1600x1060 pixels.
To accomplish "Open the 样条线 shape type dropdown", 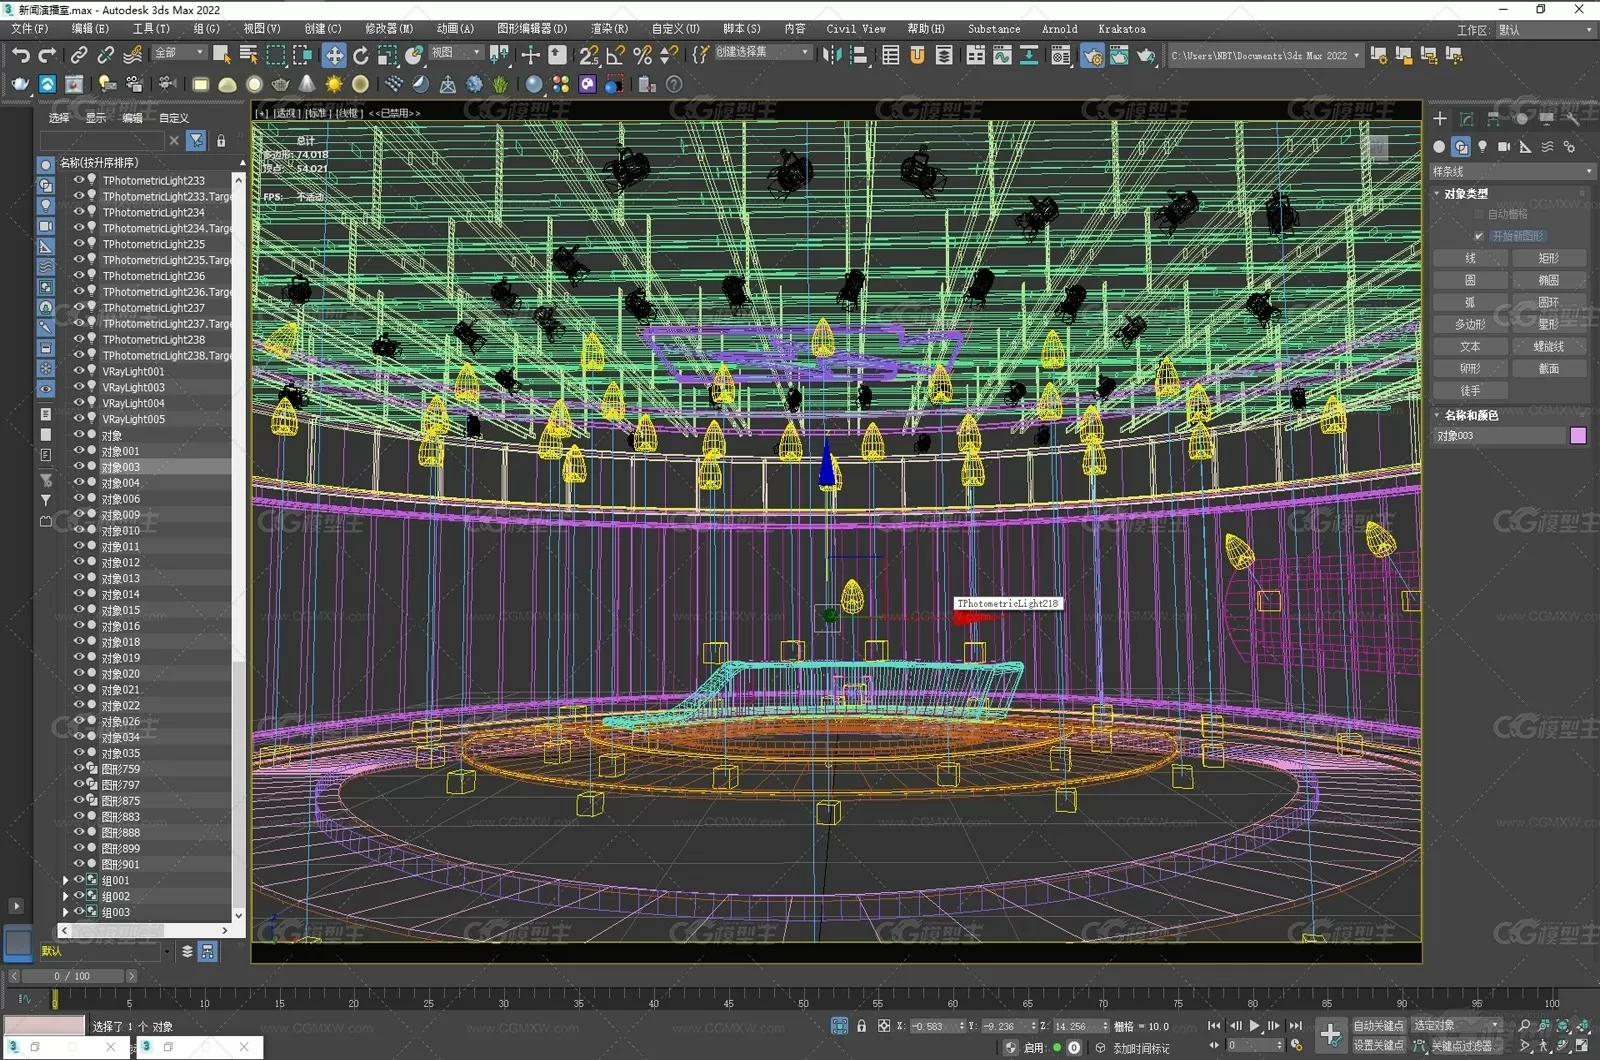I will coord(1511,172).
